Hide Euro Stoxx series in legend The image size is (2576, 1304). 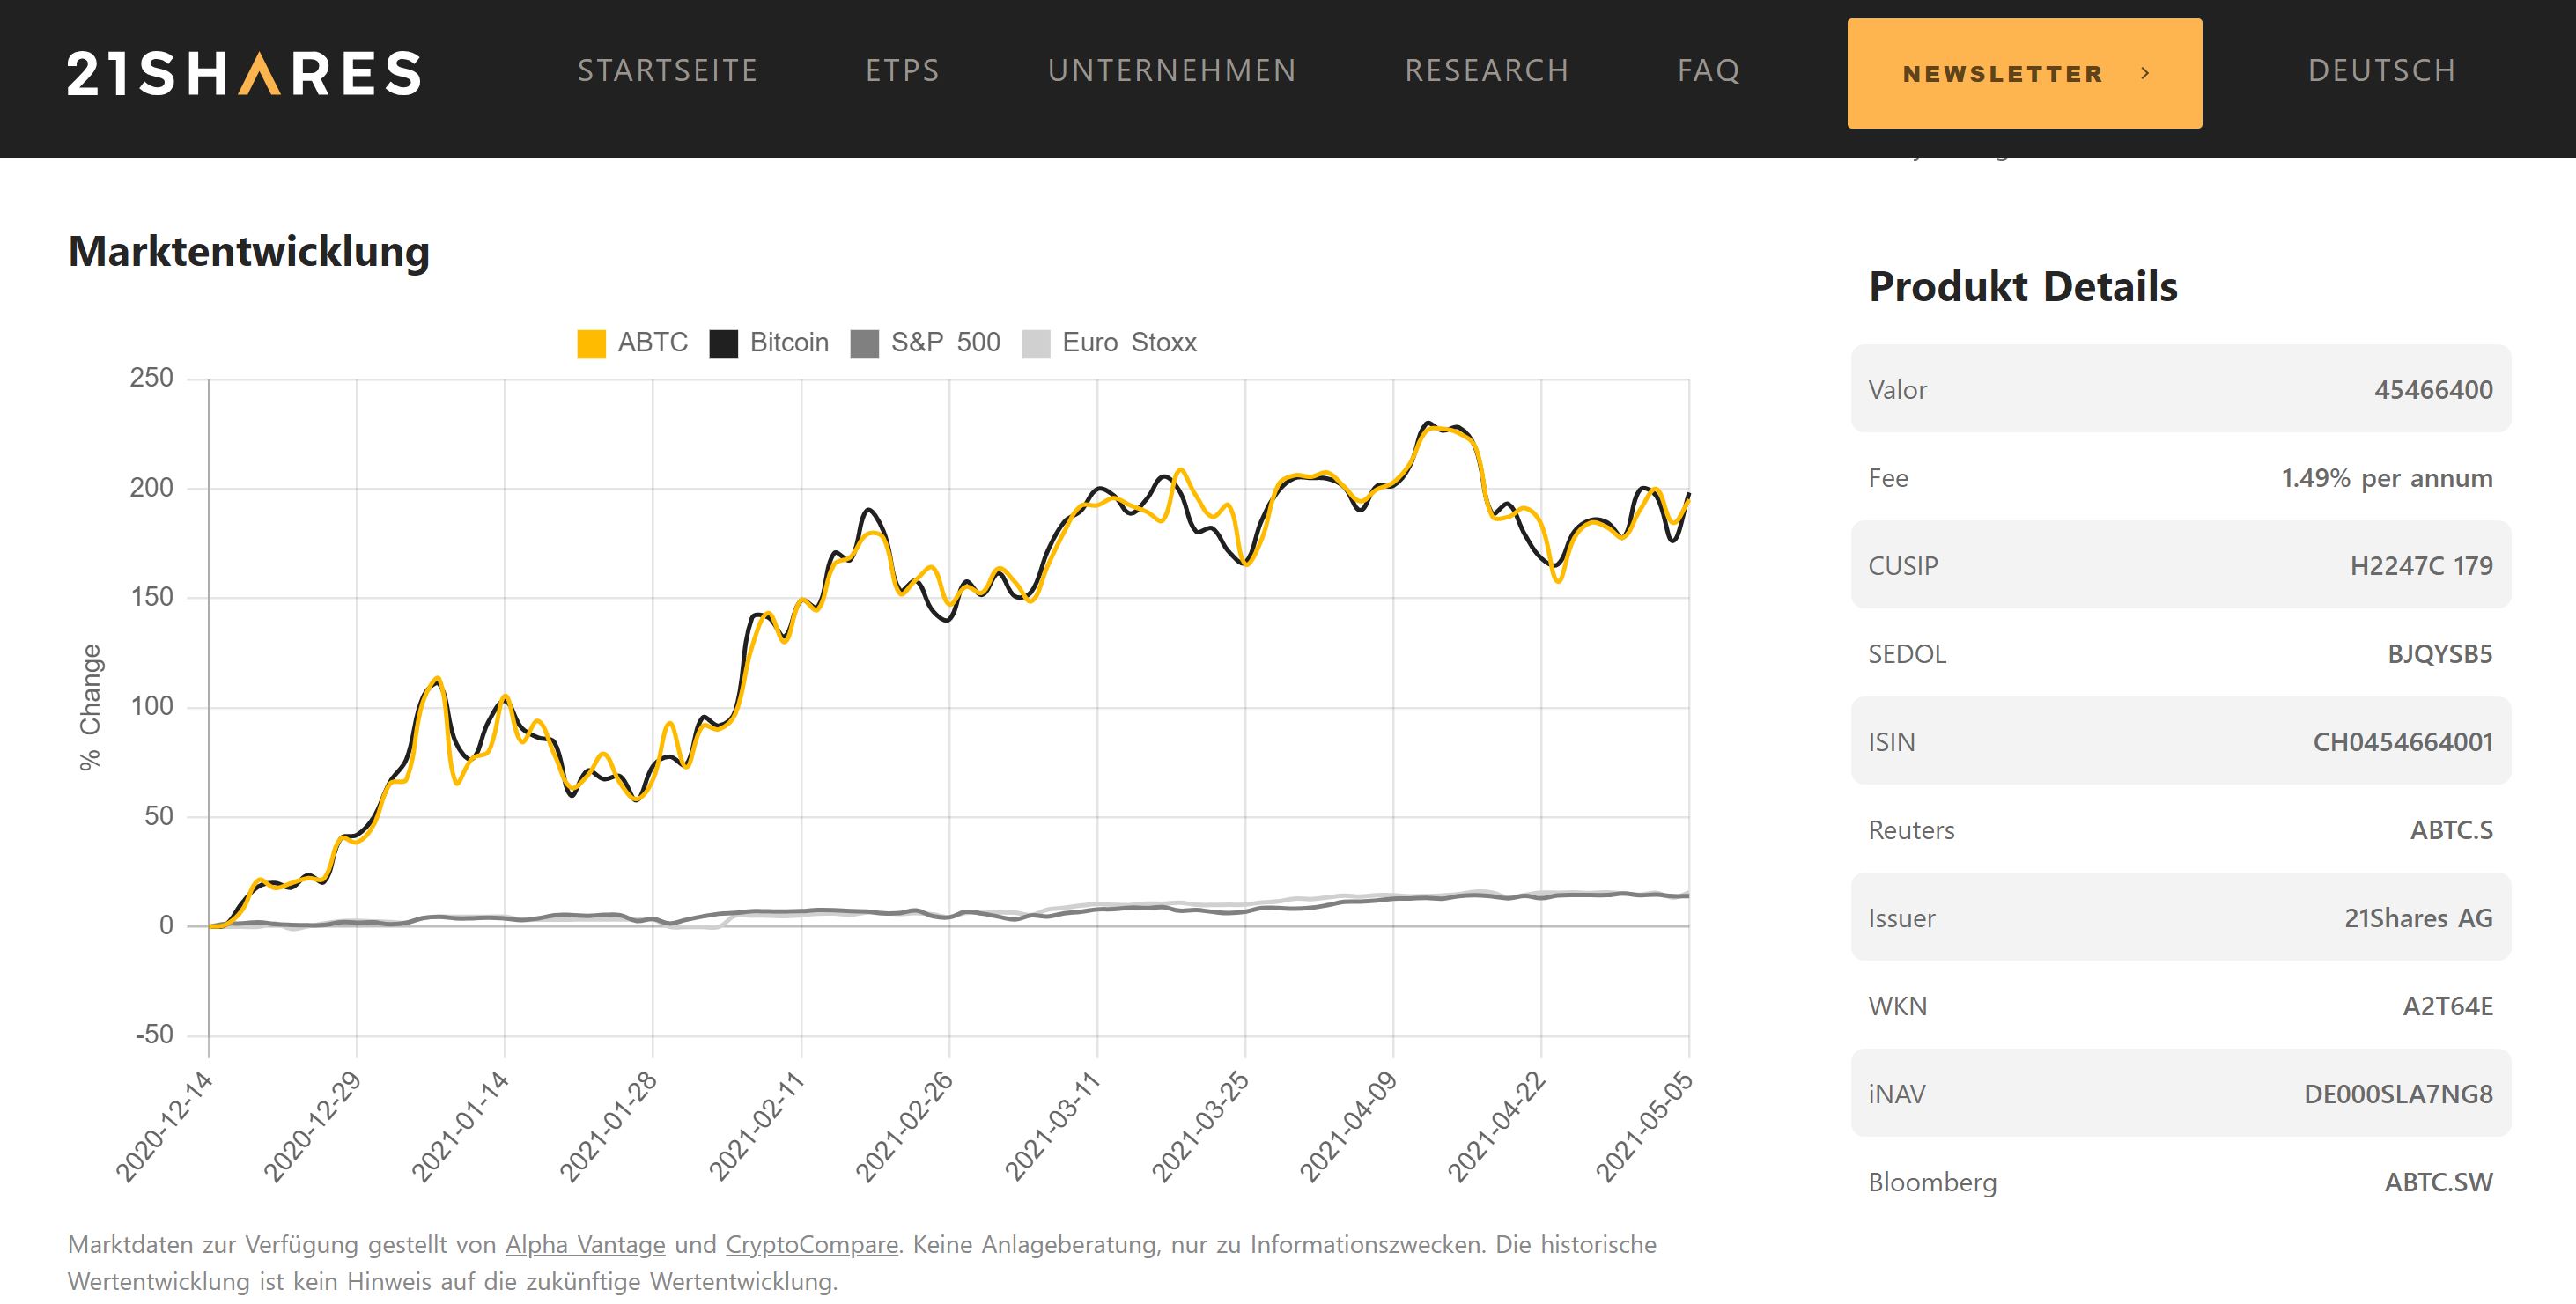point(1036,343)
